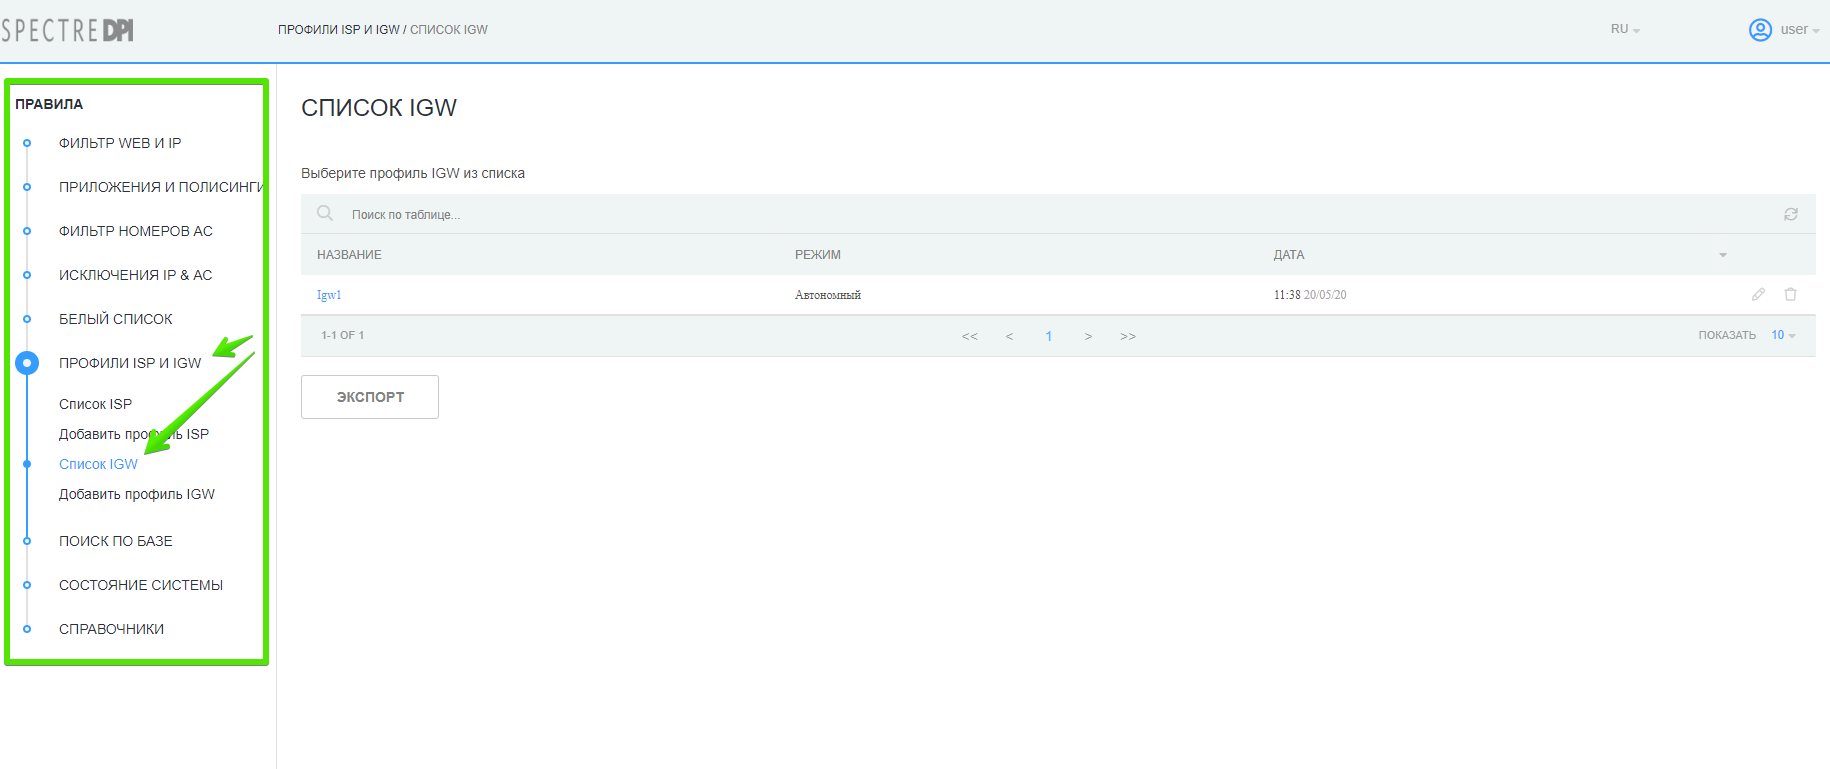This screenshot has height=769, width=1830.
Task: Expand the table column selector arrow
Action: click(x=1723, y=255)
